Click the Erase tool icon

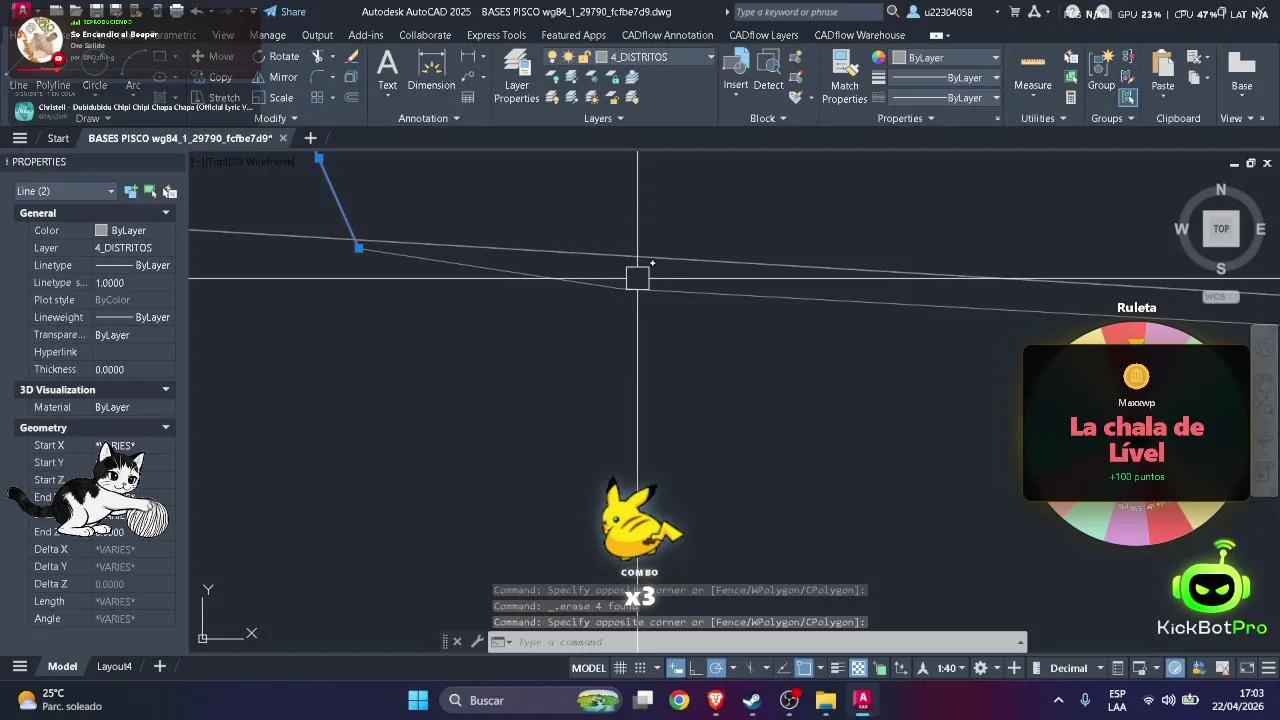point(351,57)
